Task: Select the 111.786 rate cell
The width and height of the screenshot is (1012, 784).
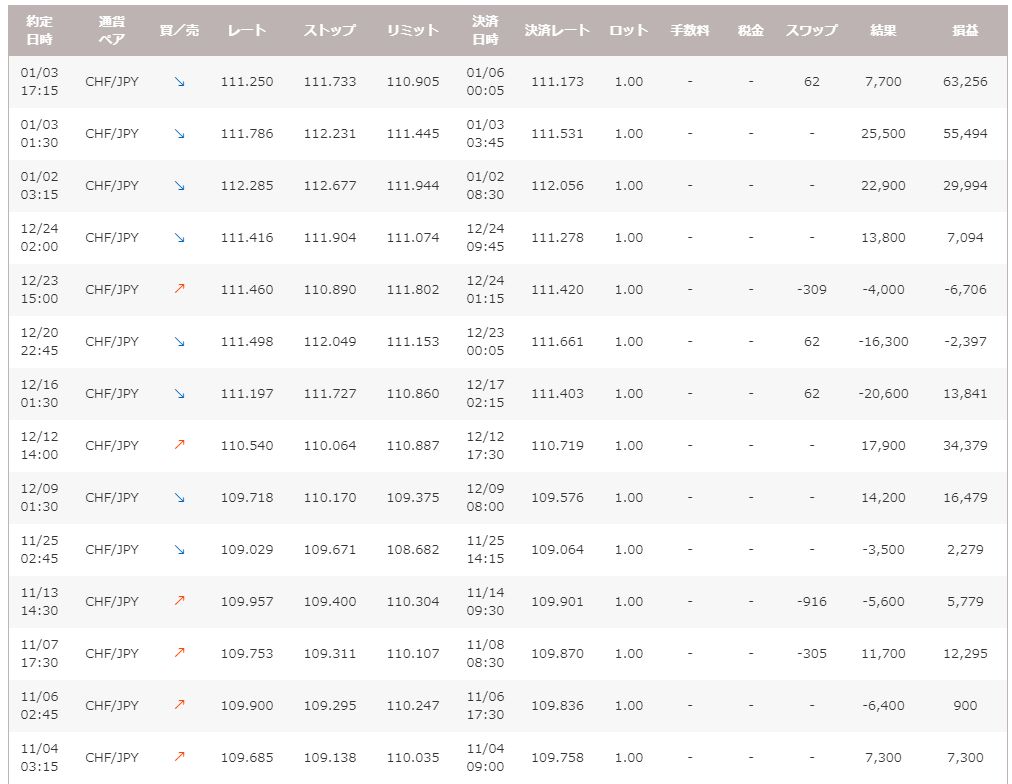Action: point(246,134)
